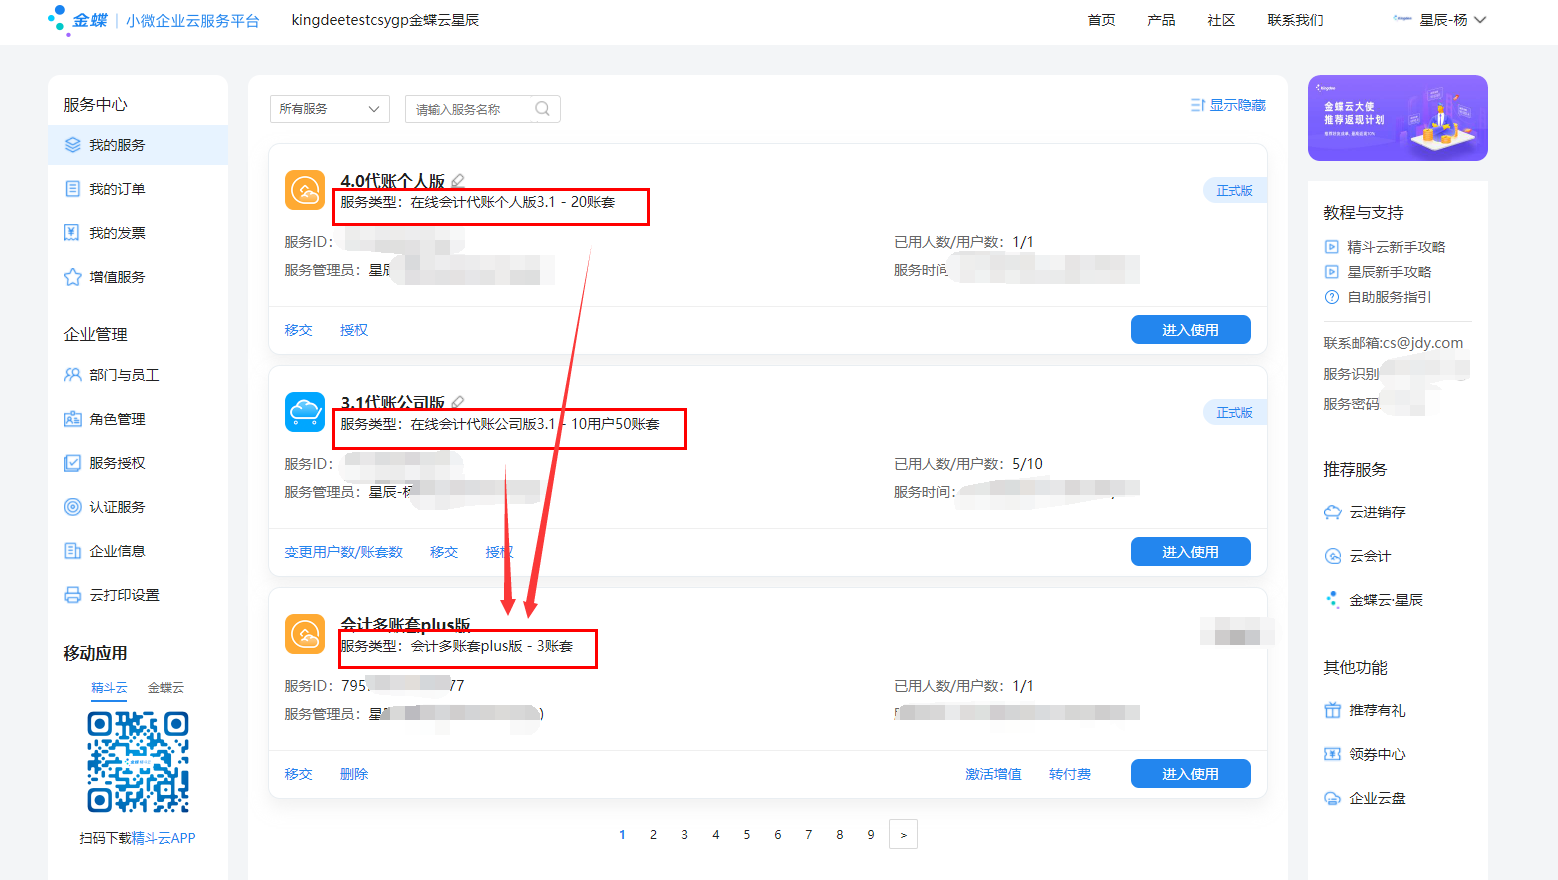This screenshot has width=1558, height=880.
Task: Click the 云进销存 icon
Action: 1333,512
